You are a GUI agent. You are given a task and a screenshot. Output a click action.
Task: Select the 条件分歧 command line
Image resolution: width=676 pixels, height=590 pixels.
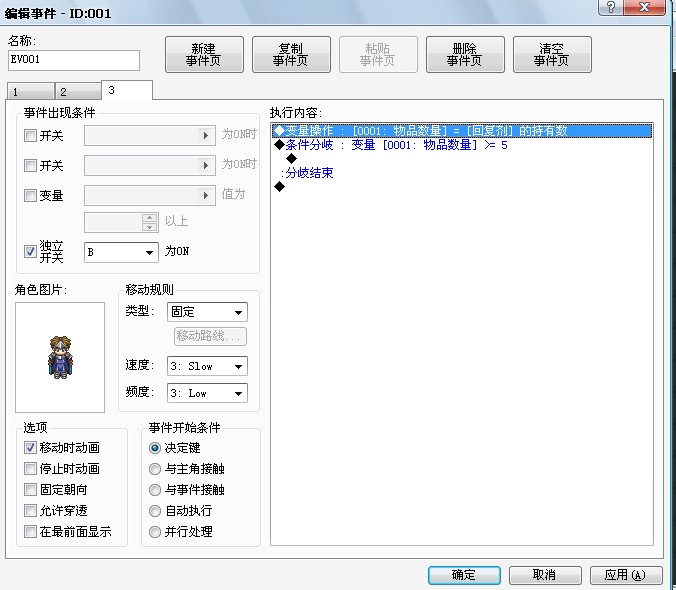coord(462,145)
